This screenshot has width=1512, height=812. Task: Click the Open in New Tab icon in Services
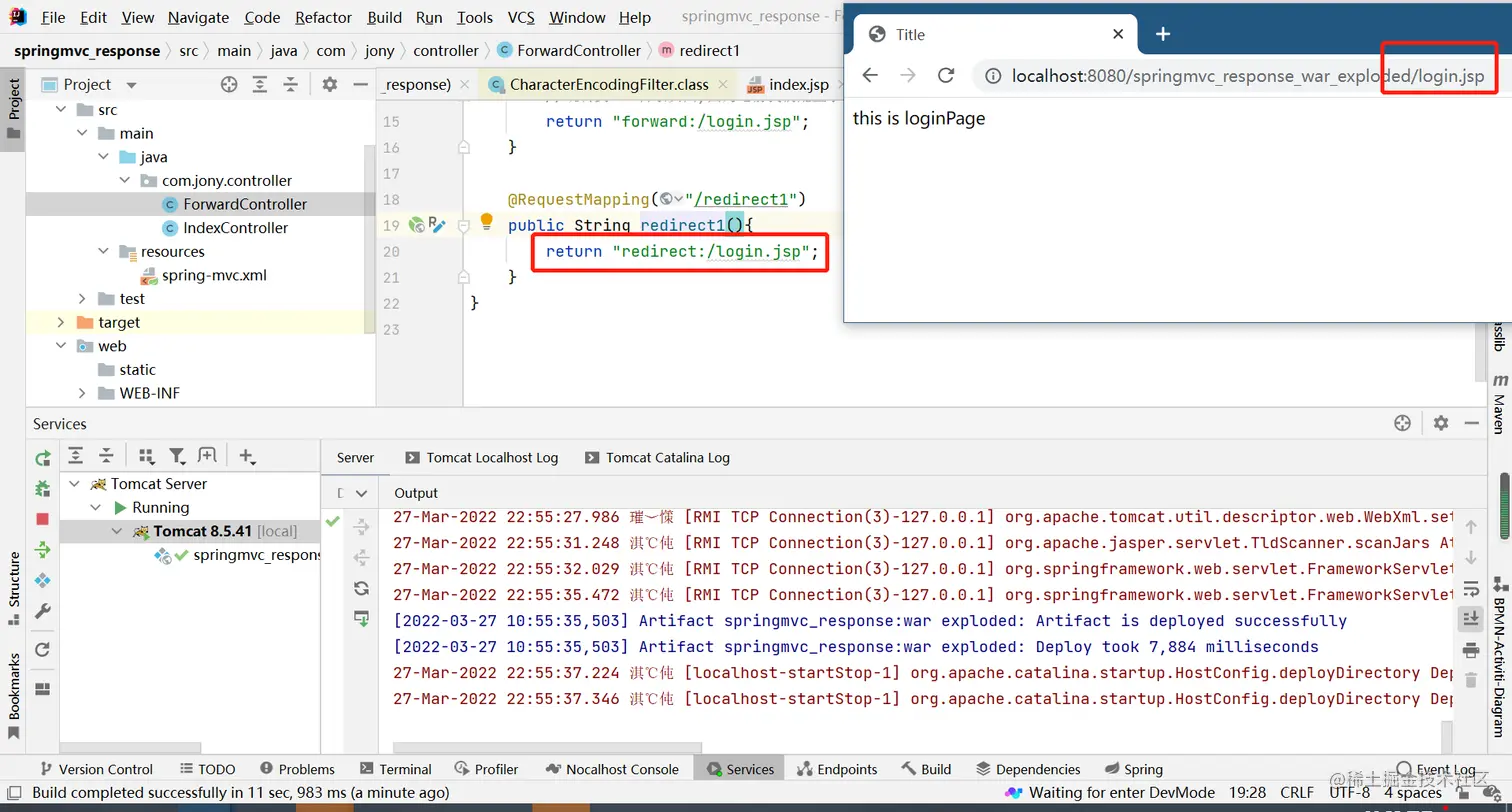click(208, 456)
